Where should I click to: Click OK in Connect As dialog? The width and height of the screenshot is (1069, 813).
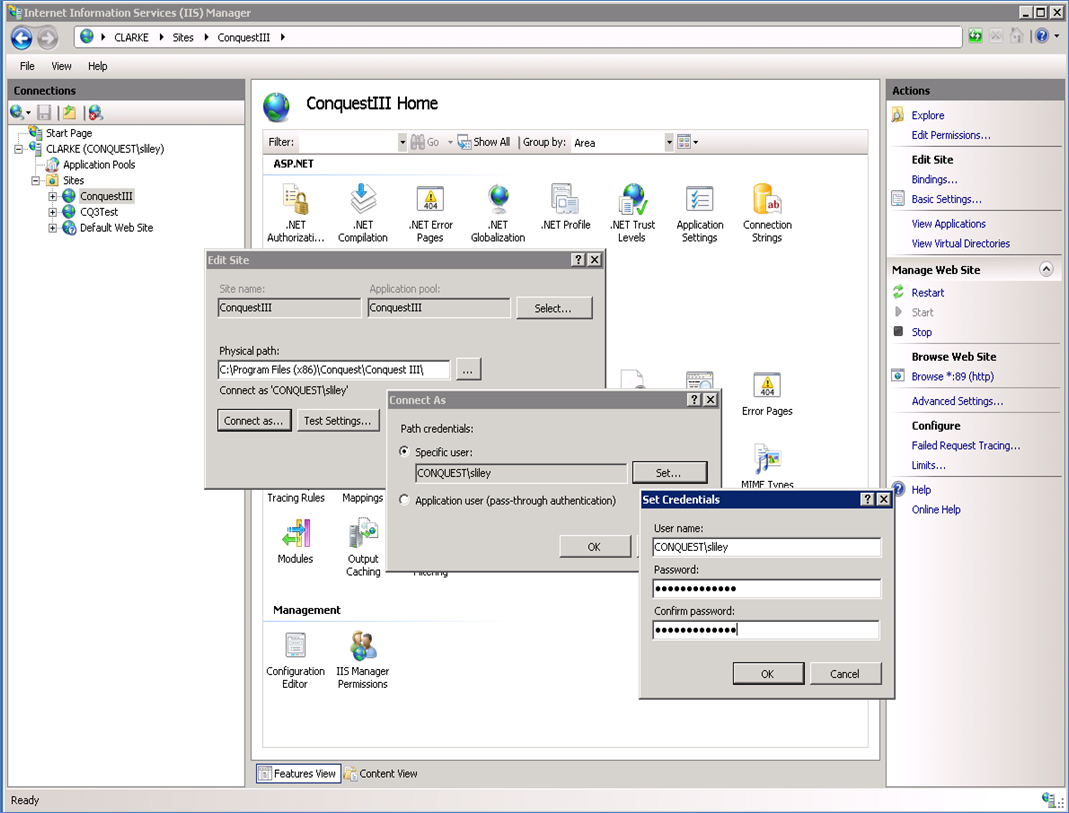tap(594, 547)
